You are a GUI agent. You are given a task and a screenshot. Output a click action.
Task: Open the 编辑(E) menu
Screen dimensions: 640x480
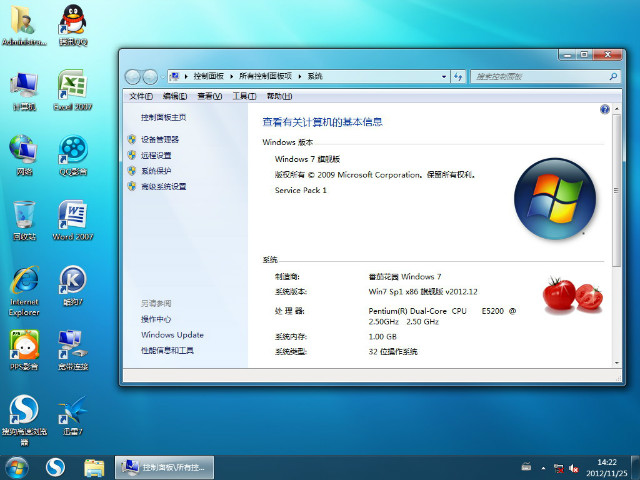[x=175, y=96]
